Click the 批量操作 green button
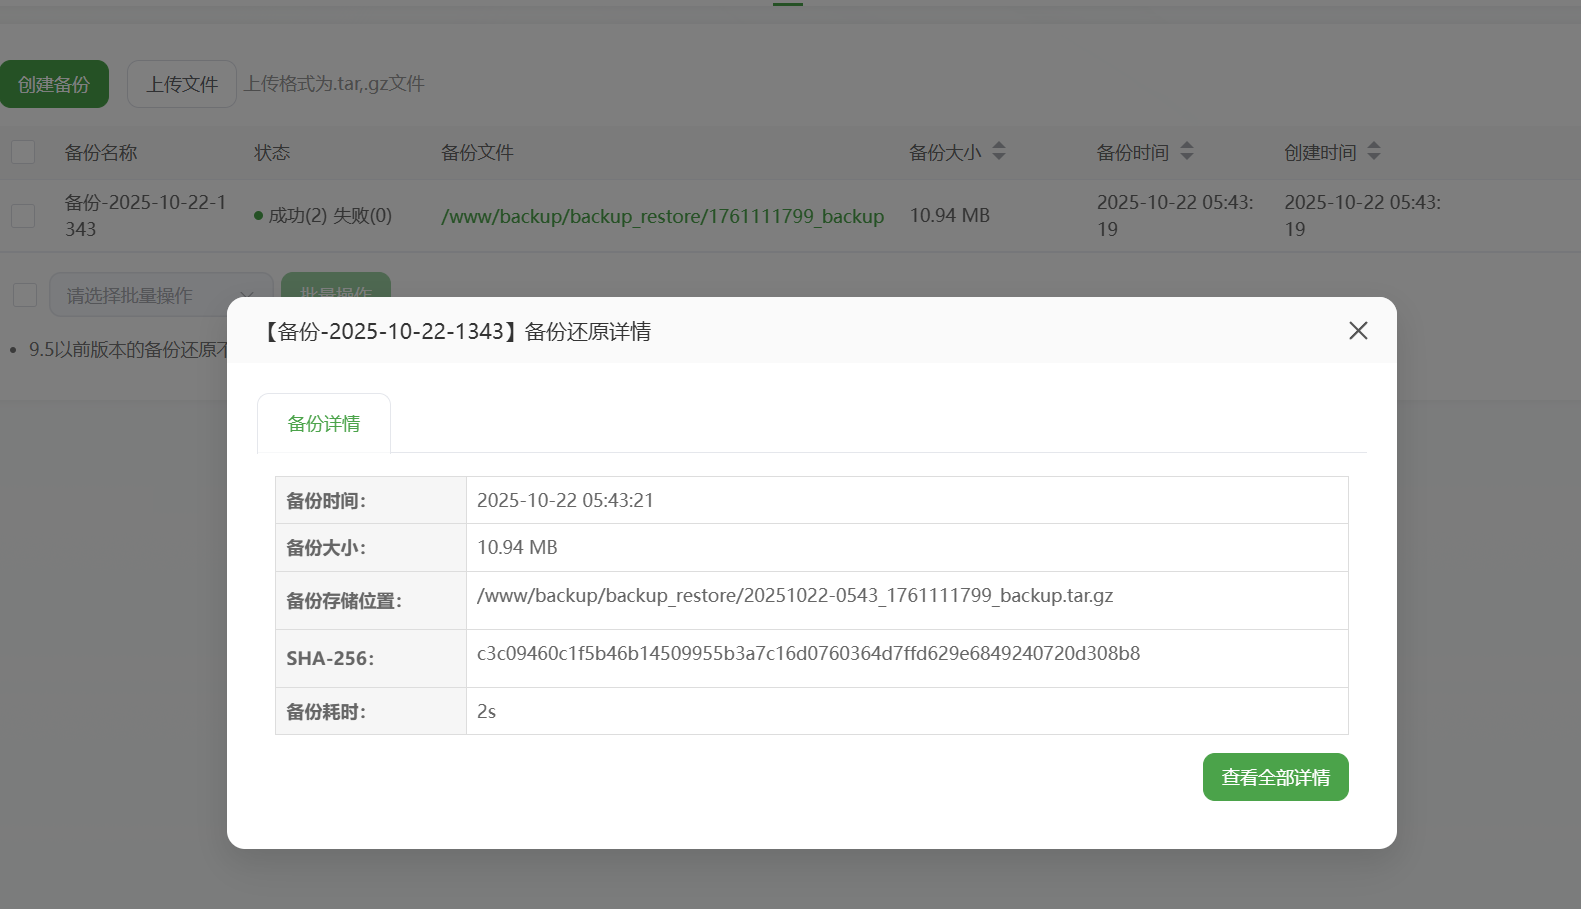This screenshot has width=1581, height=909. coord(336,285)
